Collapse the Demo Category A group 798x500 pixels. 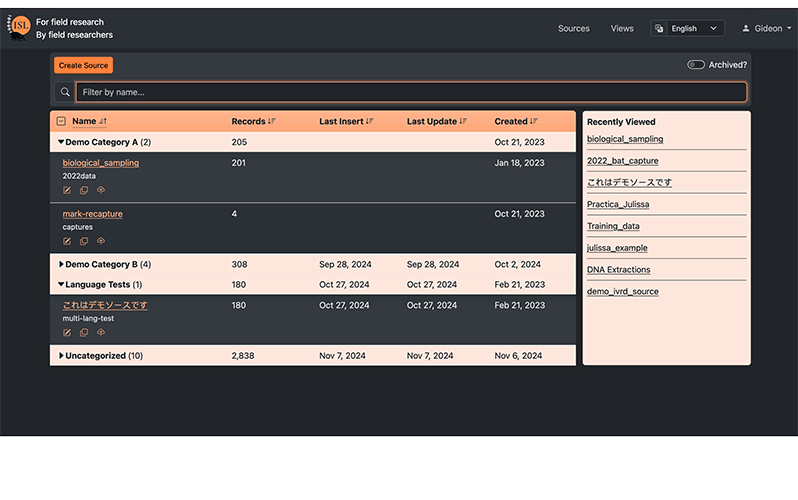(x=61, y=143)
